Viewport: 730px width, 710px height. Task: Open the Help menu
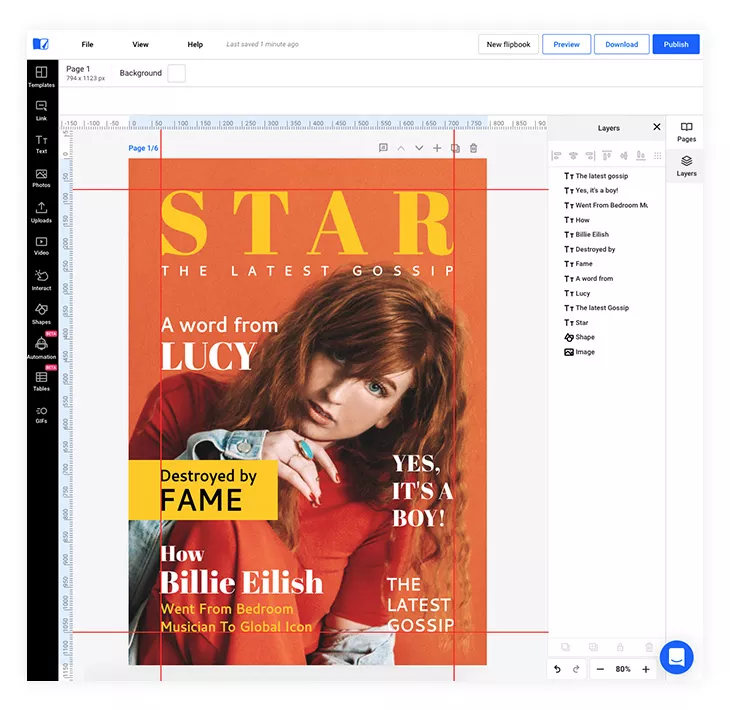point(195,44)
